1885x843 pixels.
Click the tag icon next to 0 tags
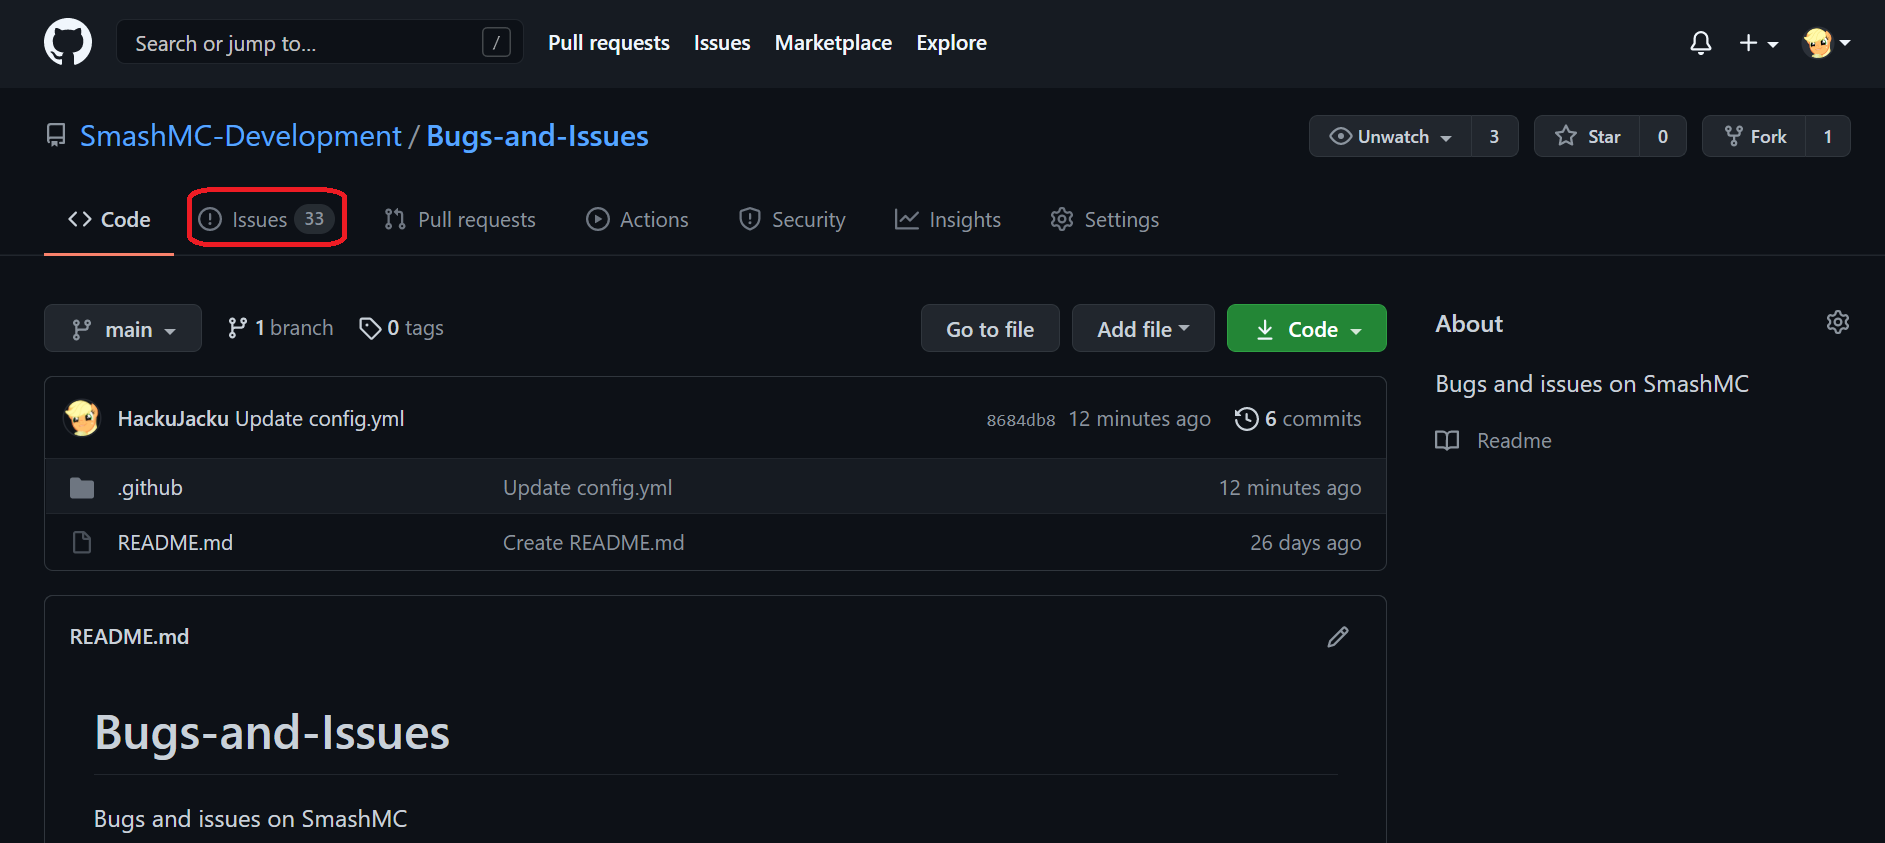point(370,328)
